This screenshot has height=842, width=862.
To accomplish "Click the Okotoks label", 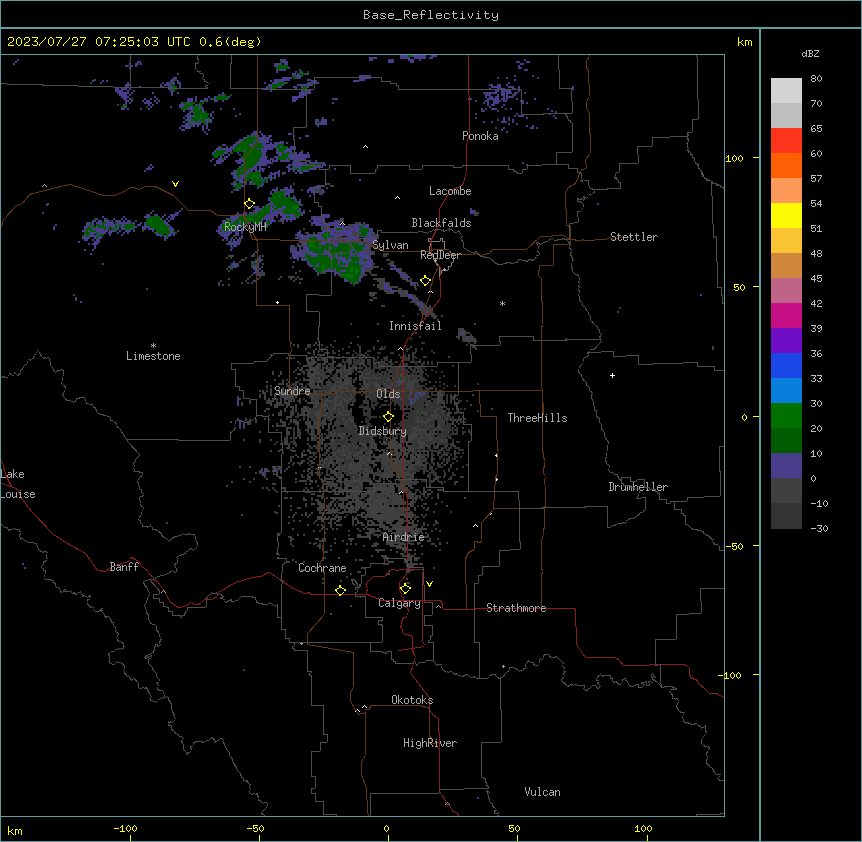I will click(x=412, y=700).
